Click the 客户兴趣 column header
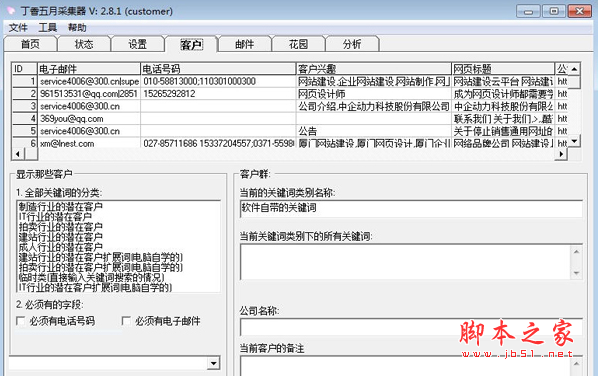Viewport: 599px width, 377px height. click(x=374, y=69)
